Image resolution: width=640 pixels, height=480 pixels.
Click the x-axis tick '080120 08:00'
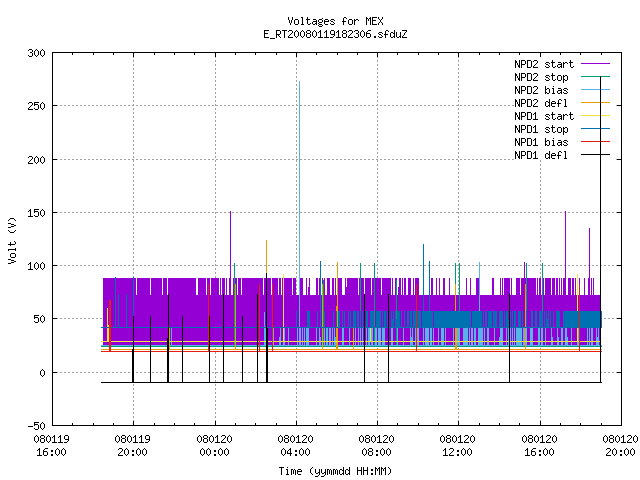coord(376,446)
